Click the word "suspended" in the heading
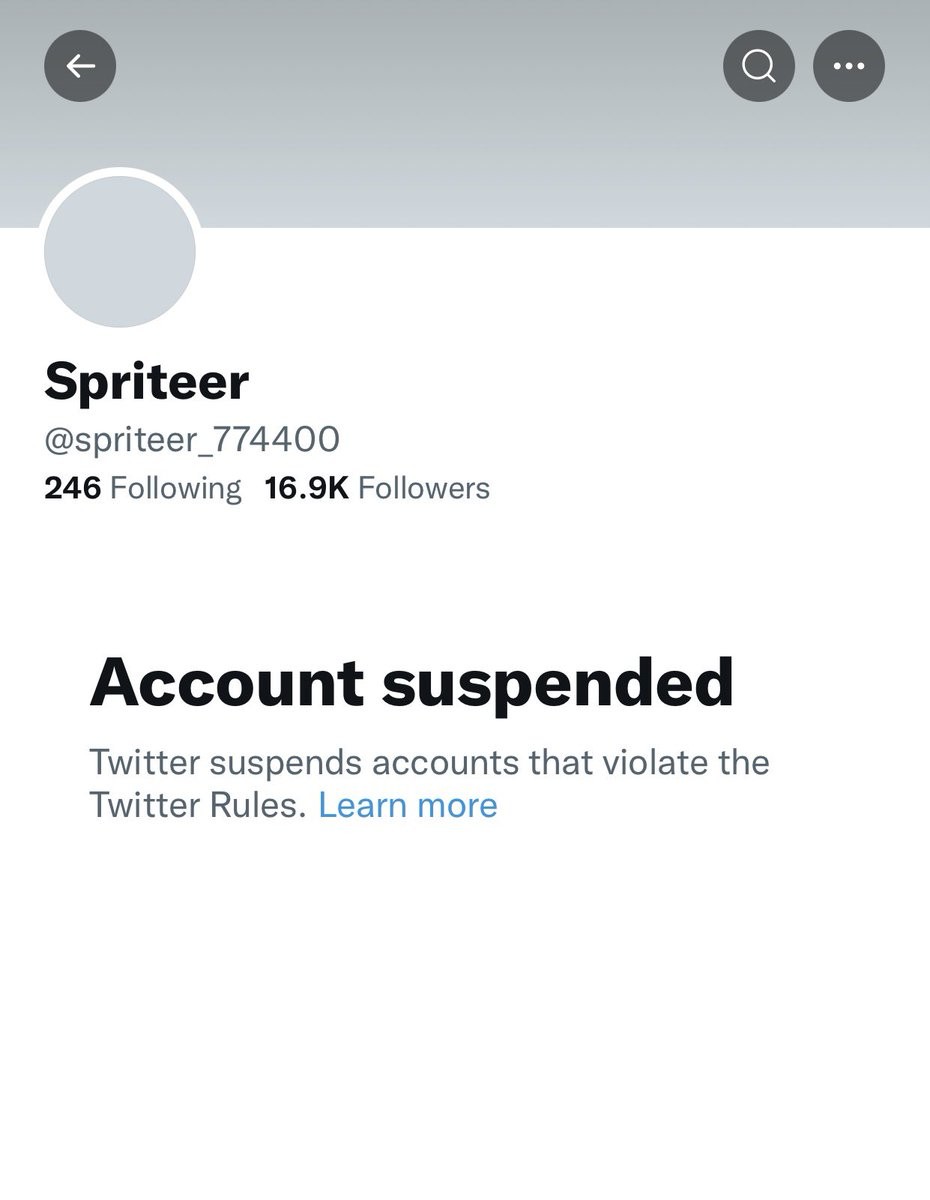 (557, 683)
